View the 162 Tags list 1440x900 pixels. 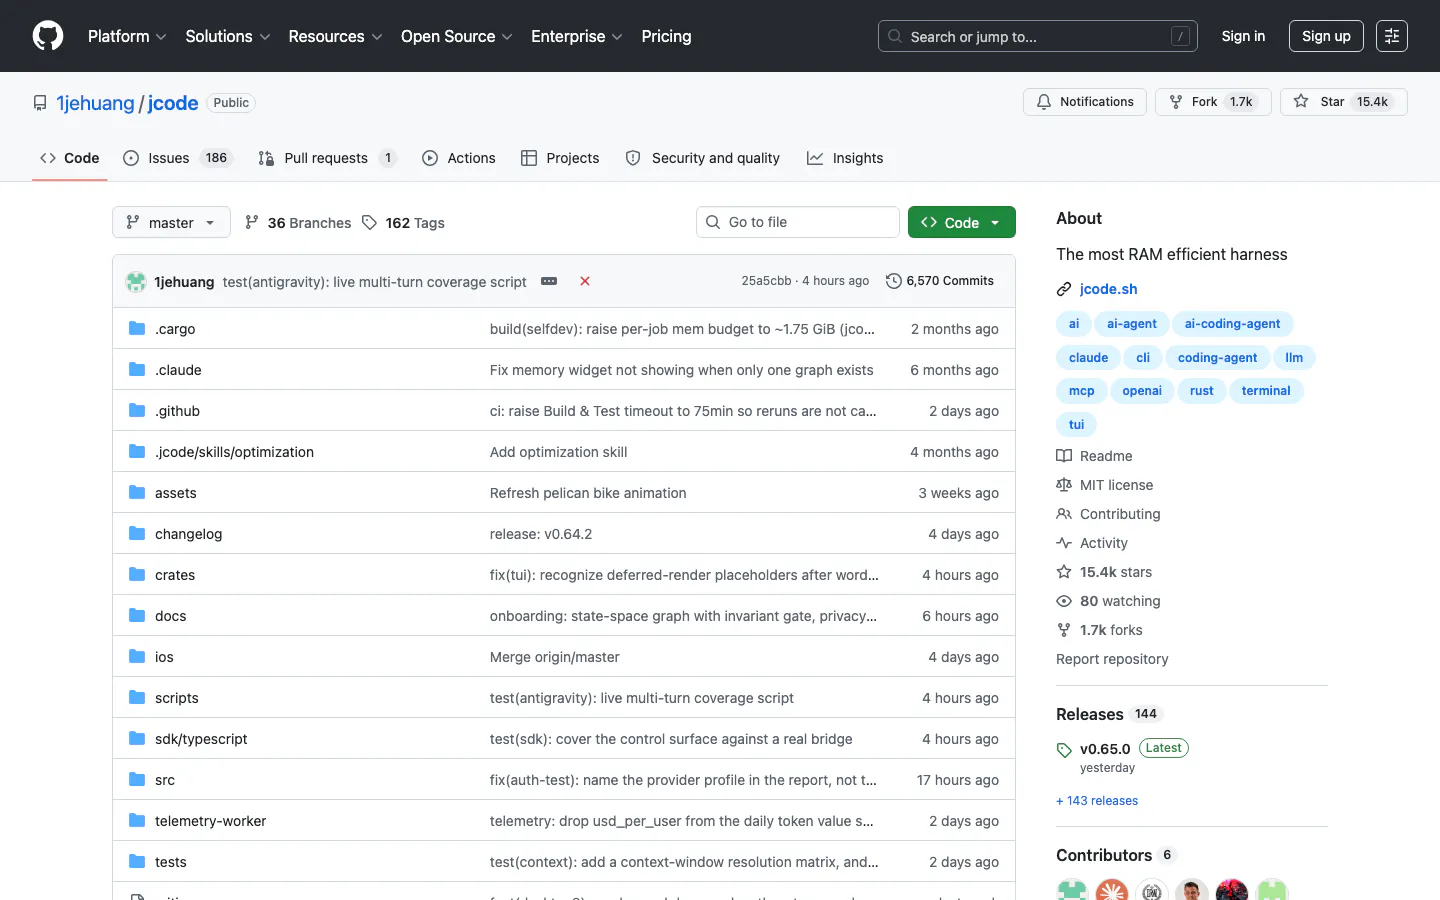coord(404,223)
